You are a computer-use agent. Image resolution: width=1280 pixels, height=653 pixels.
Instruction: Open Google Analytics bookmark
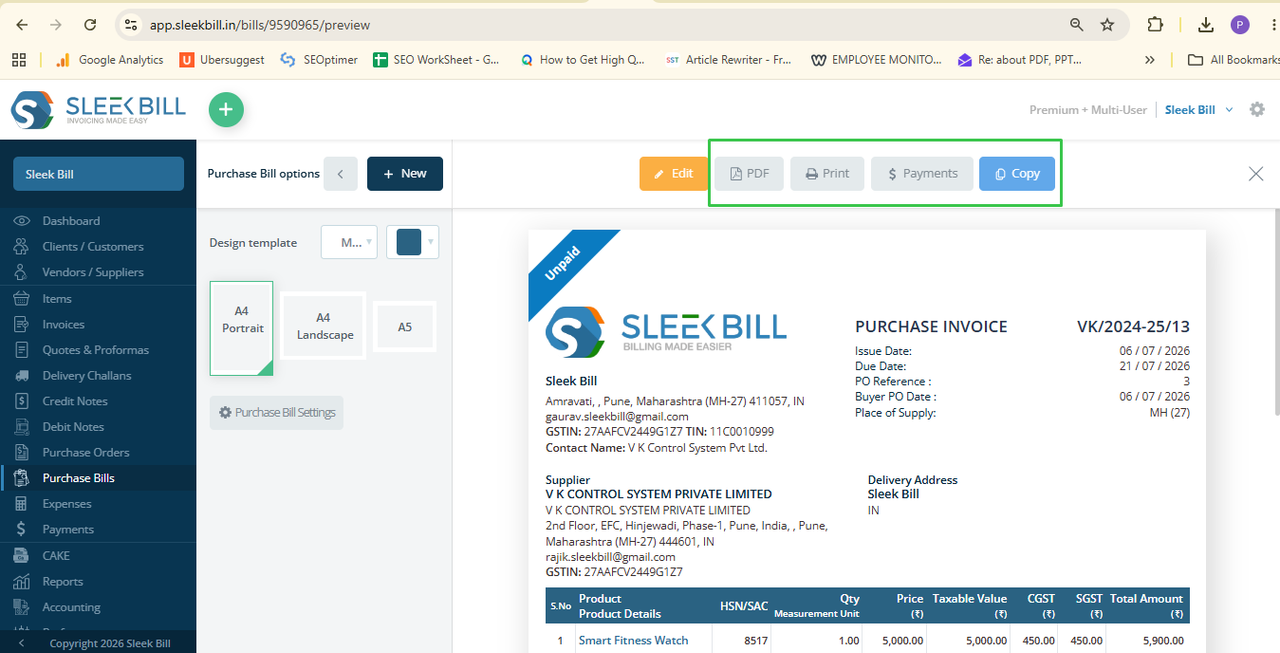coord(109,60)
